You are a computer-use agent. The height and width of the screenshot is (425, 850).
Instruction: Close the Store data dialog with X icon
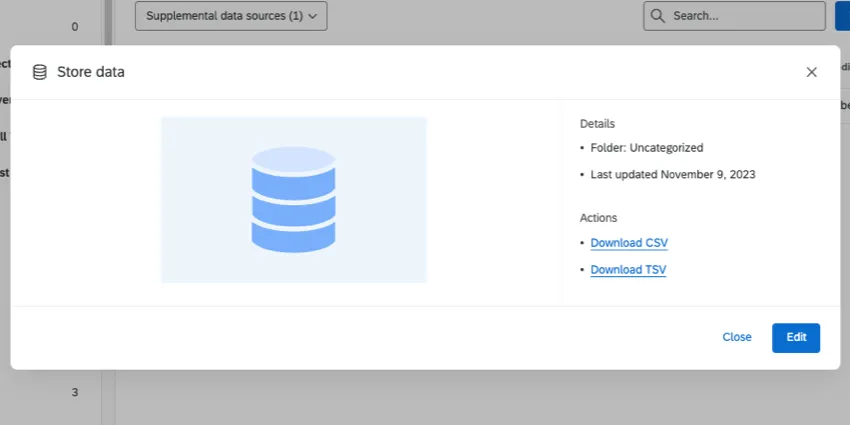click(x=811, y=72)
